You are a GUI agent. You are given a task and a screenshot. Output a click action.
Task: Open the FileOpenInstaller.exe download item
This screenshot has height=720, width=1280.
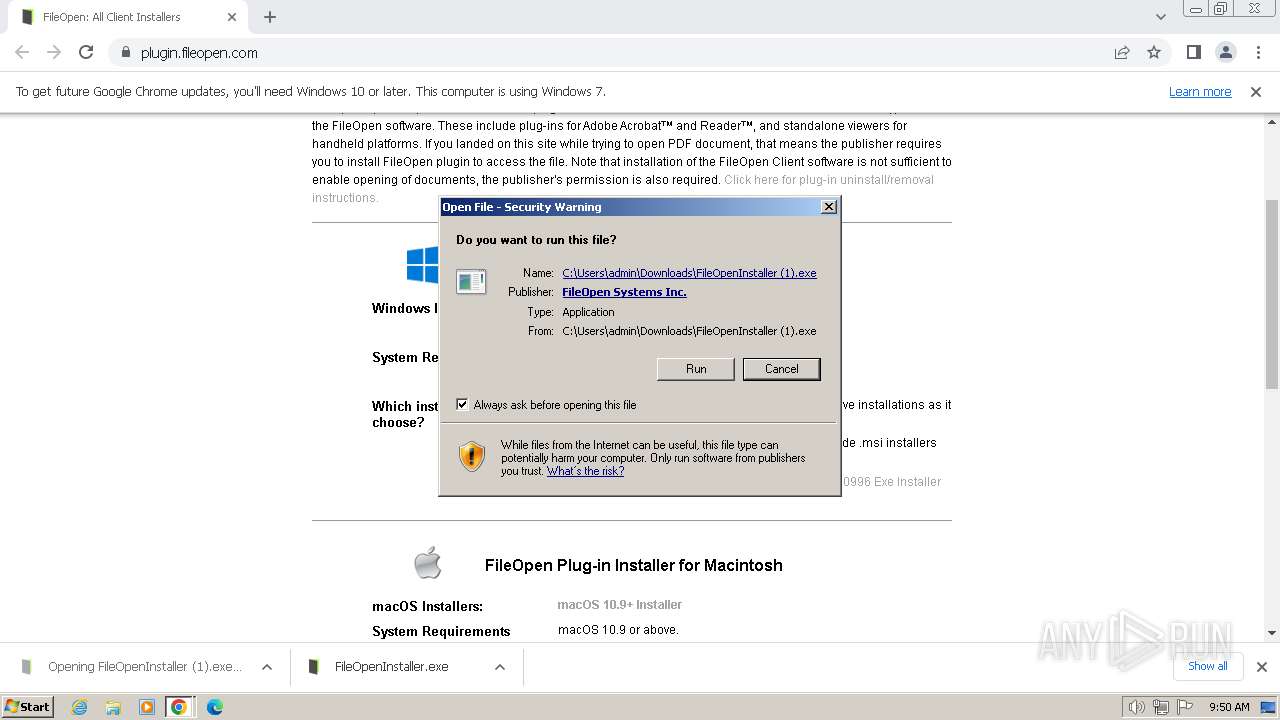391,667
